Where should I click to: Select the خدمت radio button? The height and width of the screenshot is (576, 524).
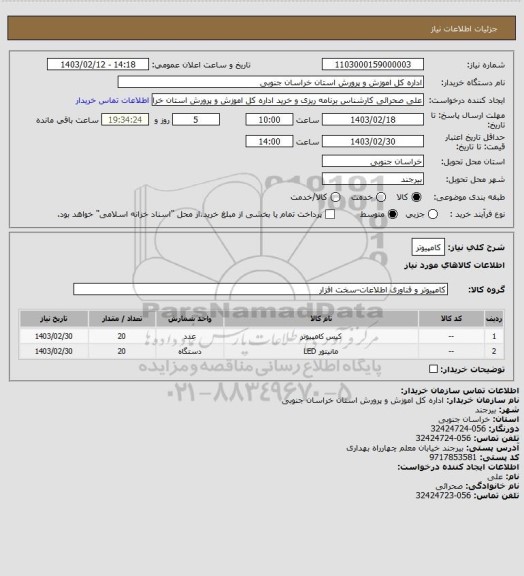(381, 197)
